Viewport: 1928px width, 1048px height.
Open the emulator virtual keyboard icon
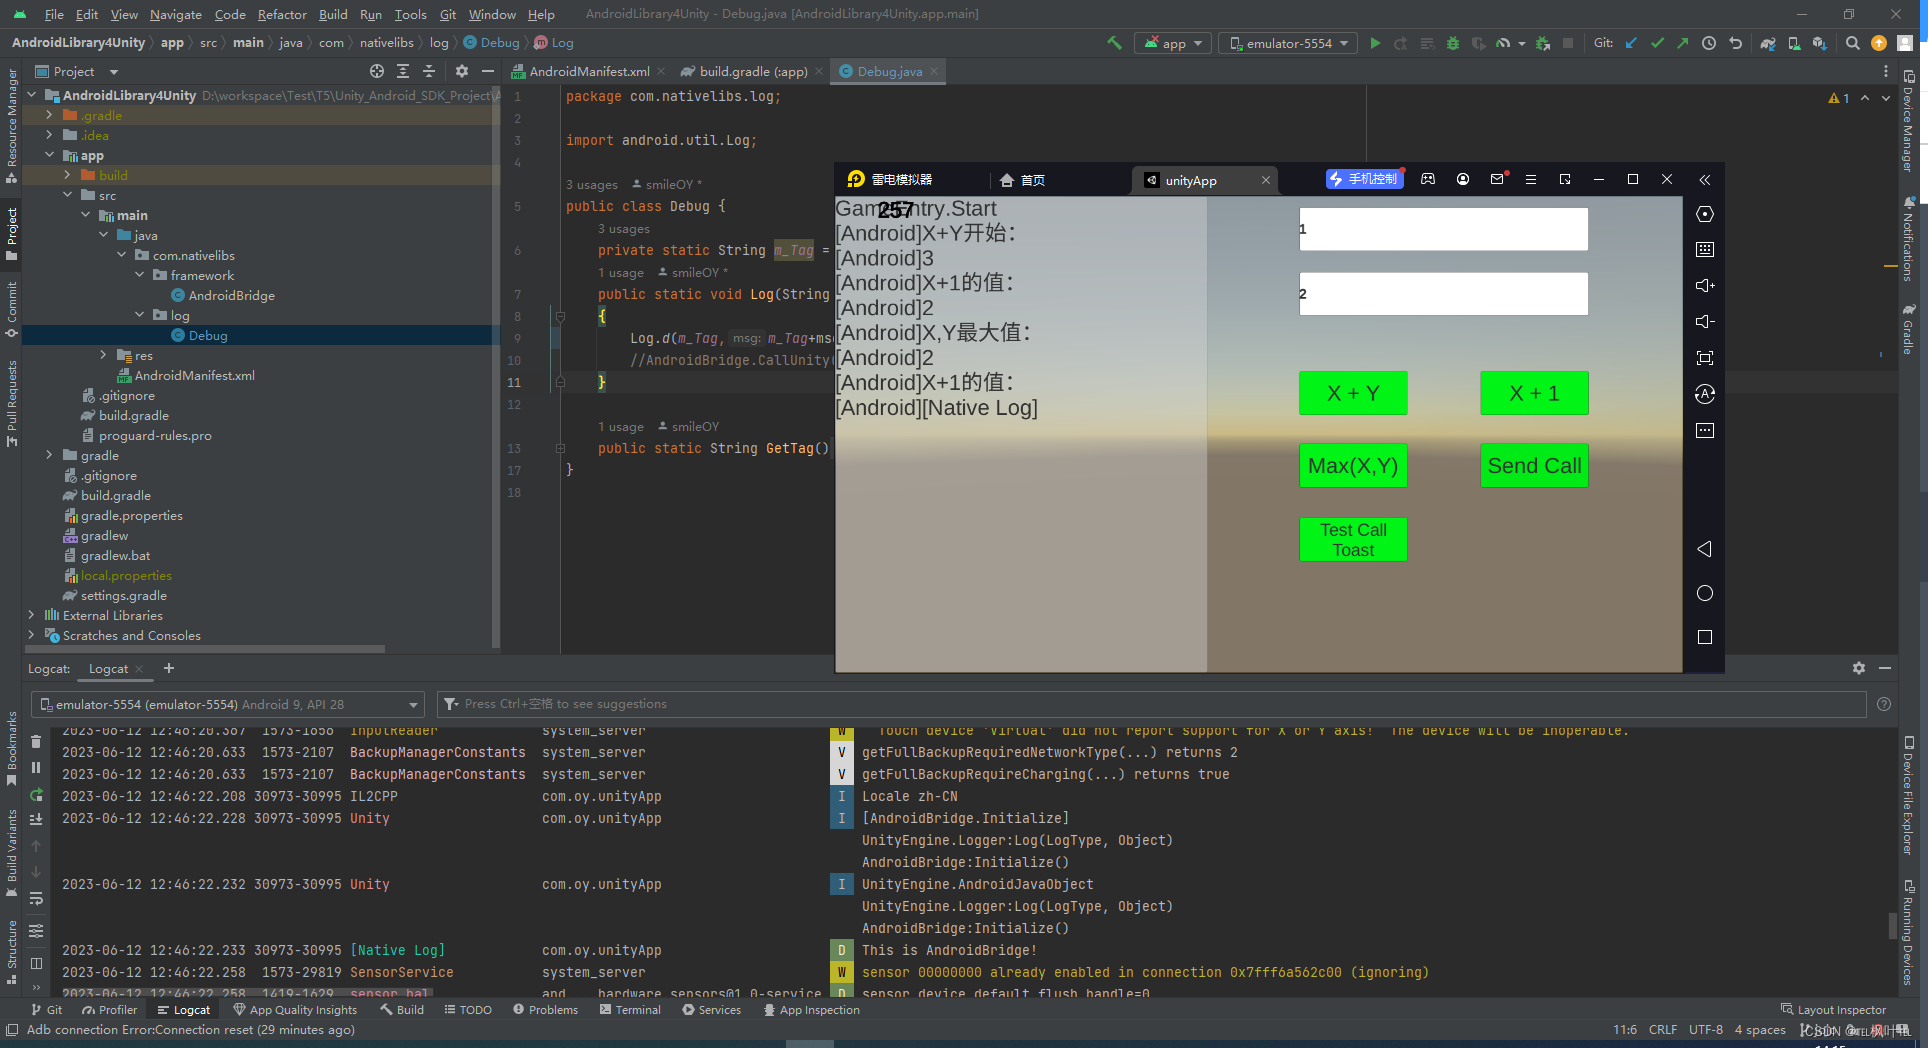(1705, 249)
